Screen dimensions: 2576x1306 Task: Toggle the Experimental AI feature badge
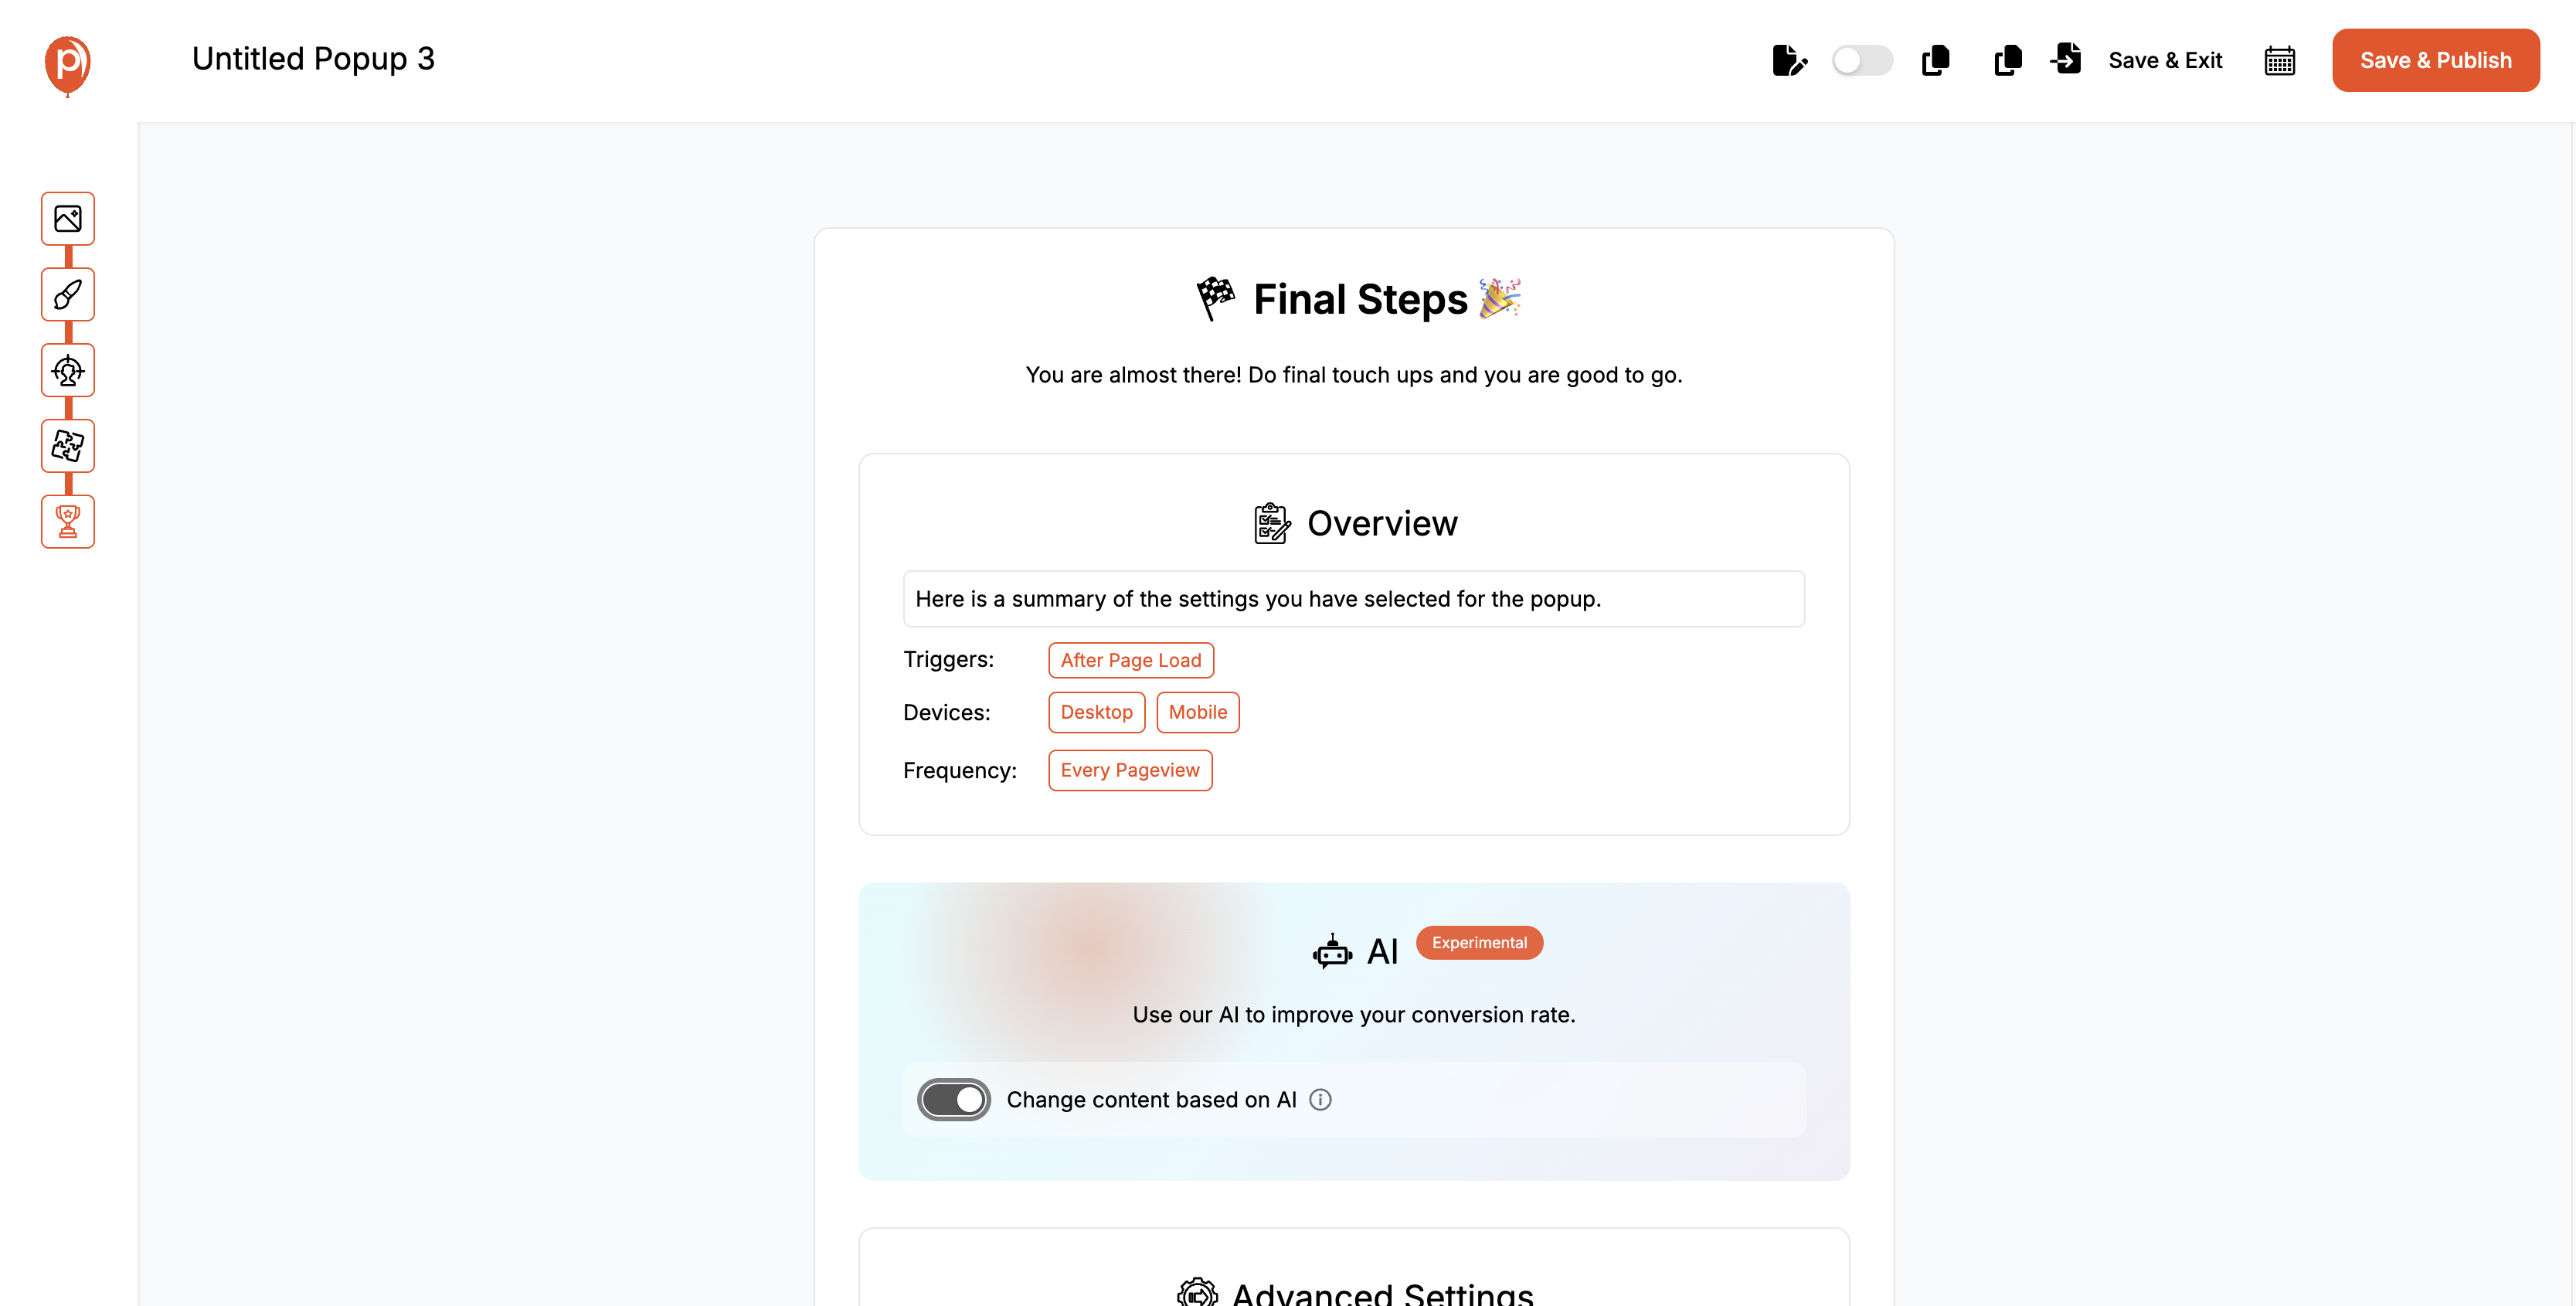pos(1479,942)
